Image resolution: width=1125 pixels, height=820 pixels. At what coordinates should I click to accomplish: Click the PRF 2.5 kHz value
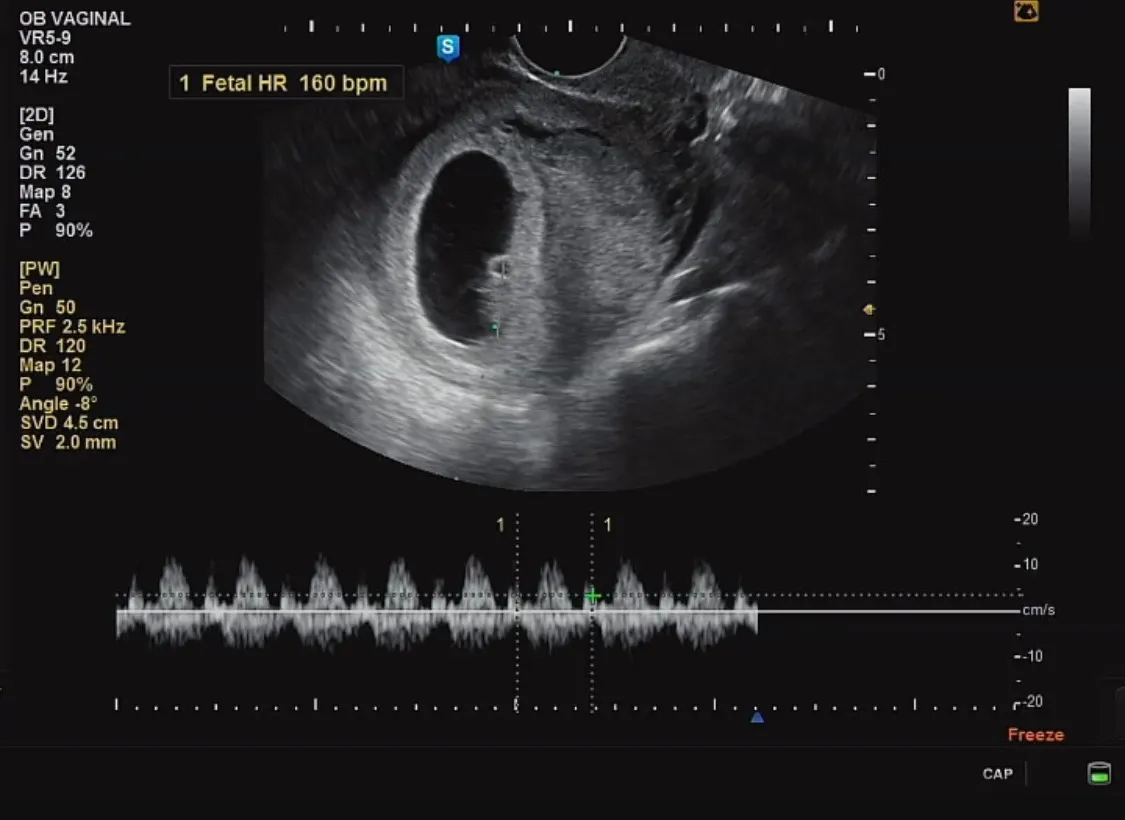coord(72,327)
